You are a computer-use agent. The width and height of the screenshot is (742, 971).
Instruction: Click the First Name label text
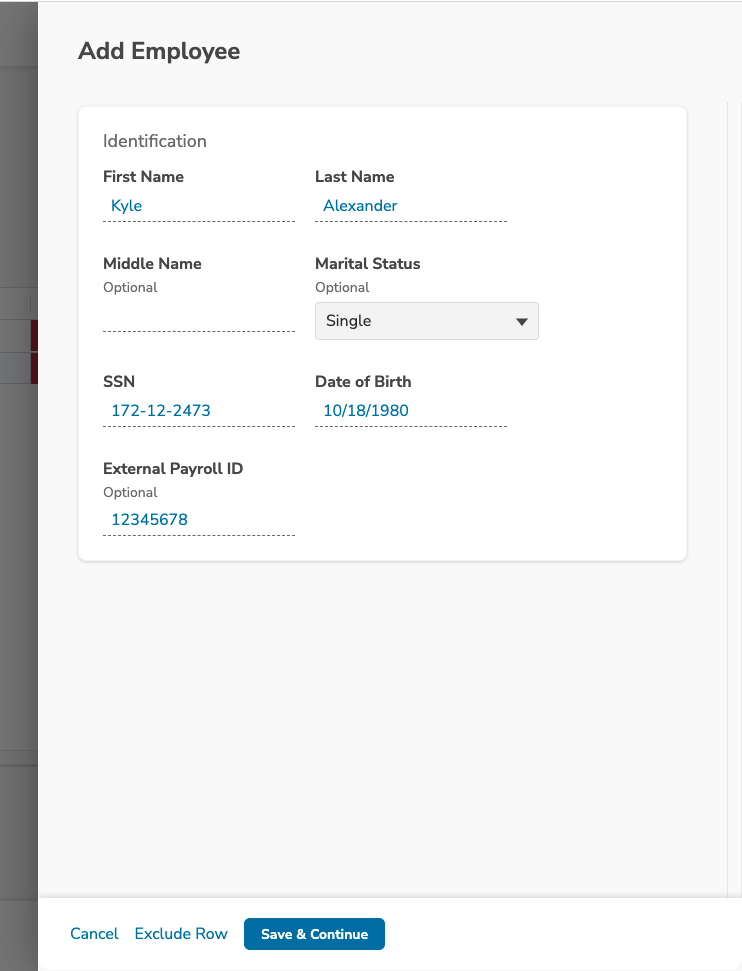(x=143, y=176)
